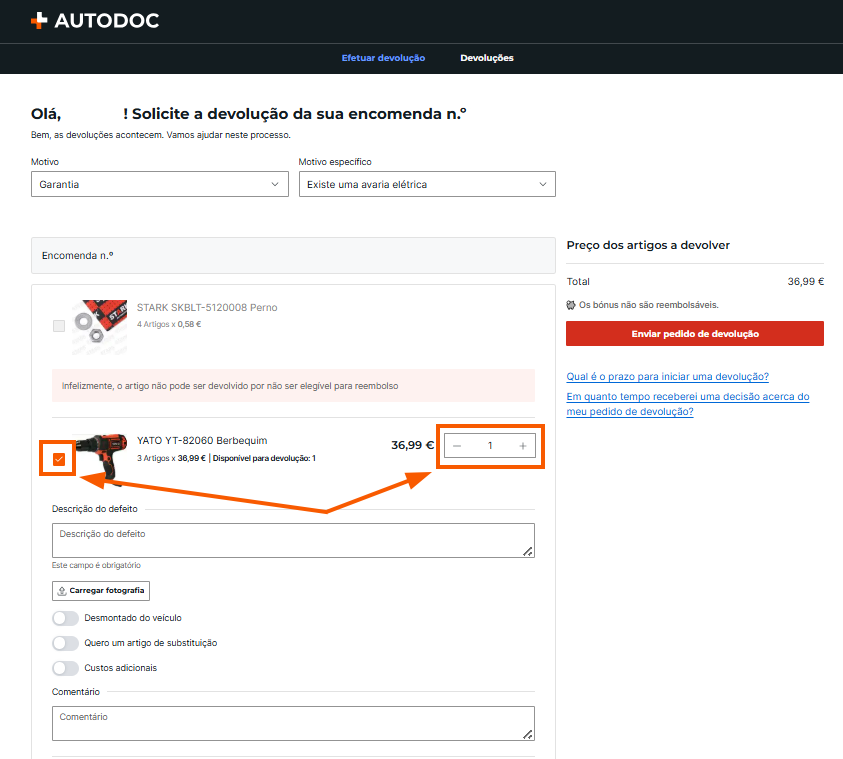The width and height of the screenshot is (843, 759).
Task: Switch to Devoluções tab
Action: 487,58
